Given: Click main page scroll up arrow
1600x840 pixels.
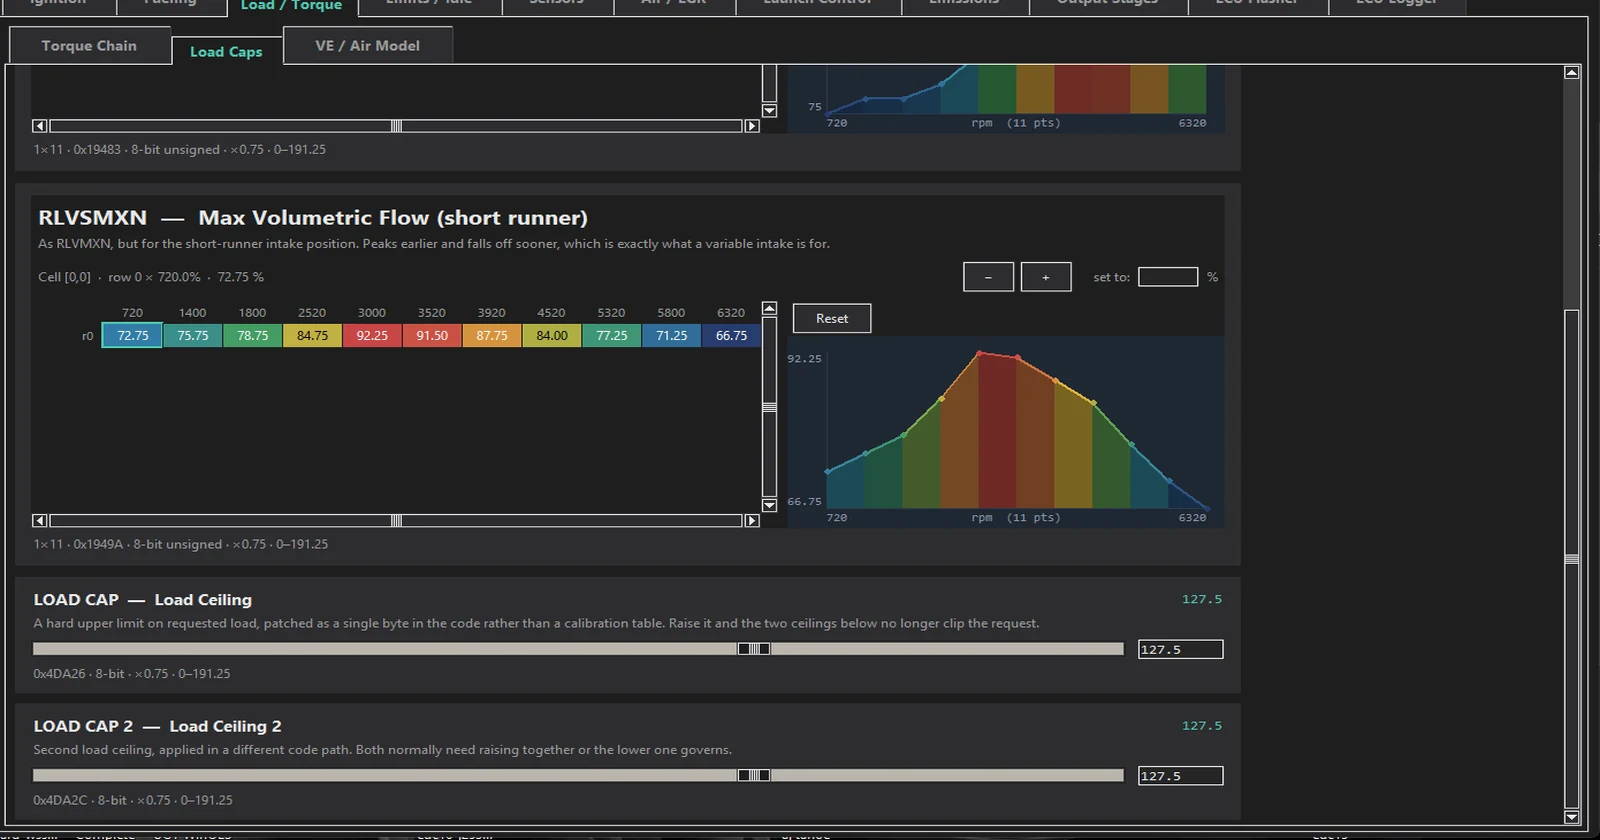Looking at the screenshot, I should pyautogui.click(x=1572, y=72).
